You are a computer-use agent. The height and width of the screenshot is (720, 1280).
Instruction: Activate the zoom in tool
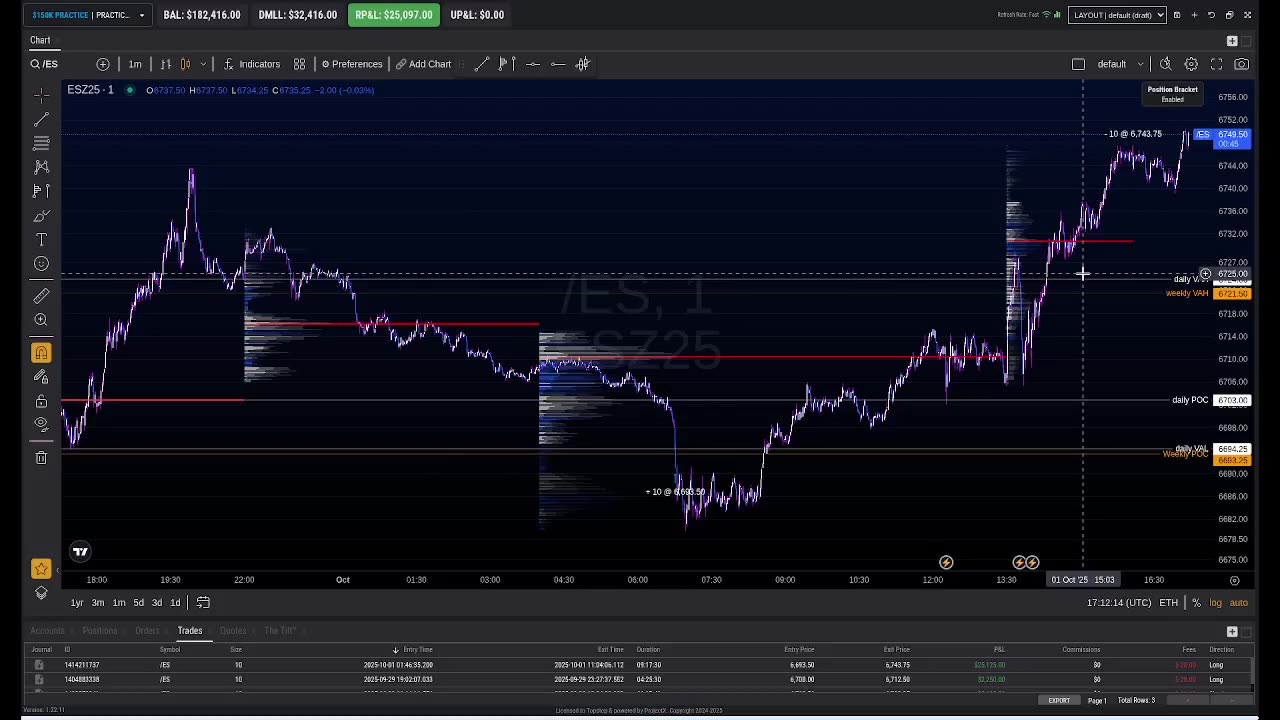click(x=41, y=320)
